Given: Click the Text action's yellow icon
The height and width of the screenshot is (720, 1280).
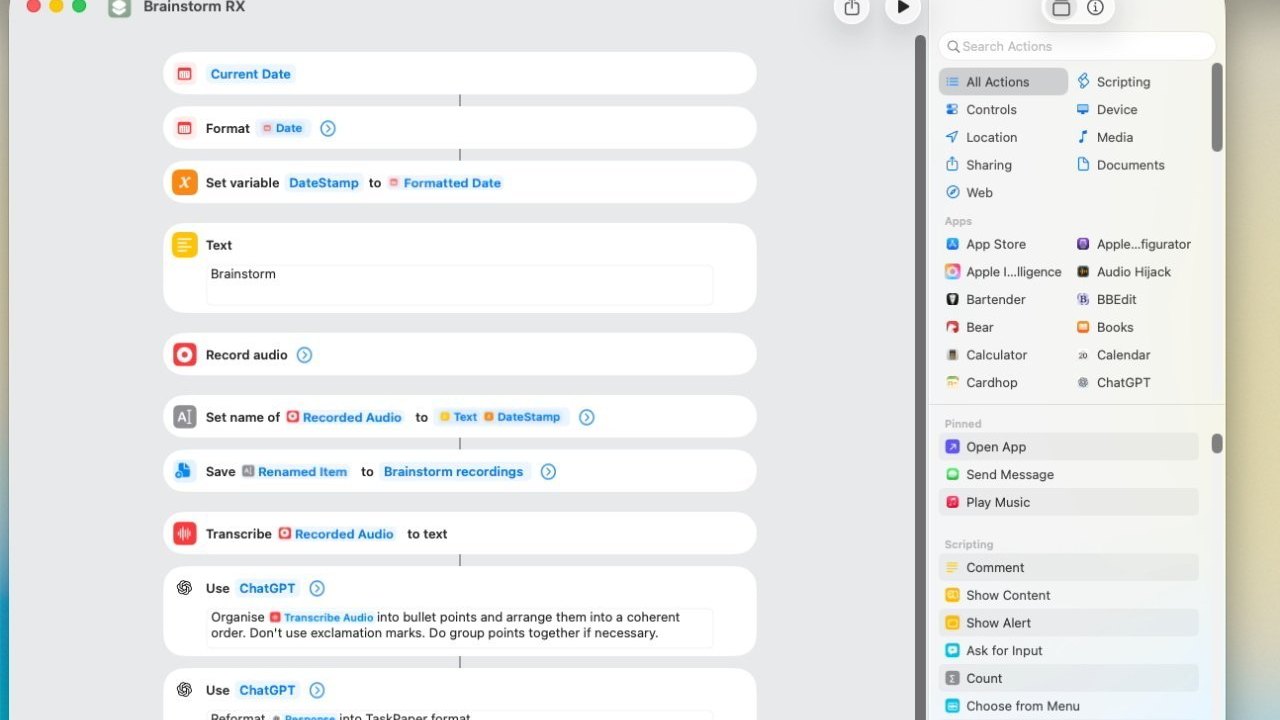Looking at the screenshot, I should point(184,245).
